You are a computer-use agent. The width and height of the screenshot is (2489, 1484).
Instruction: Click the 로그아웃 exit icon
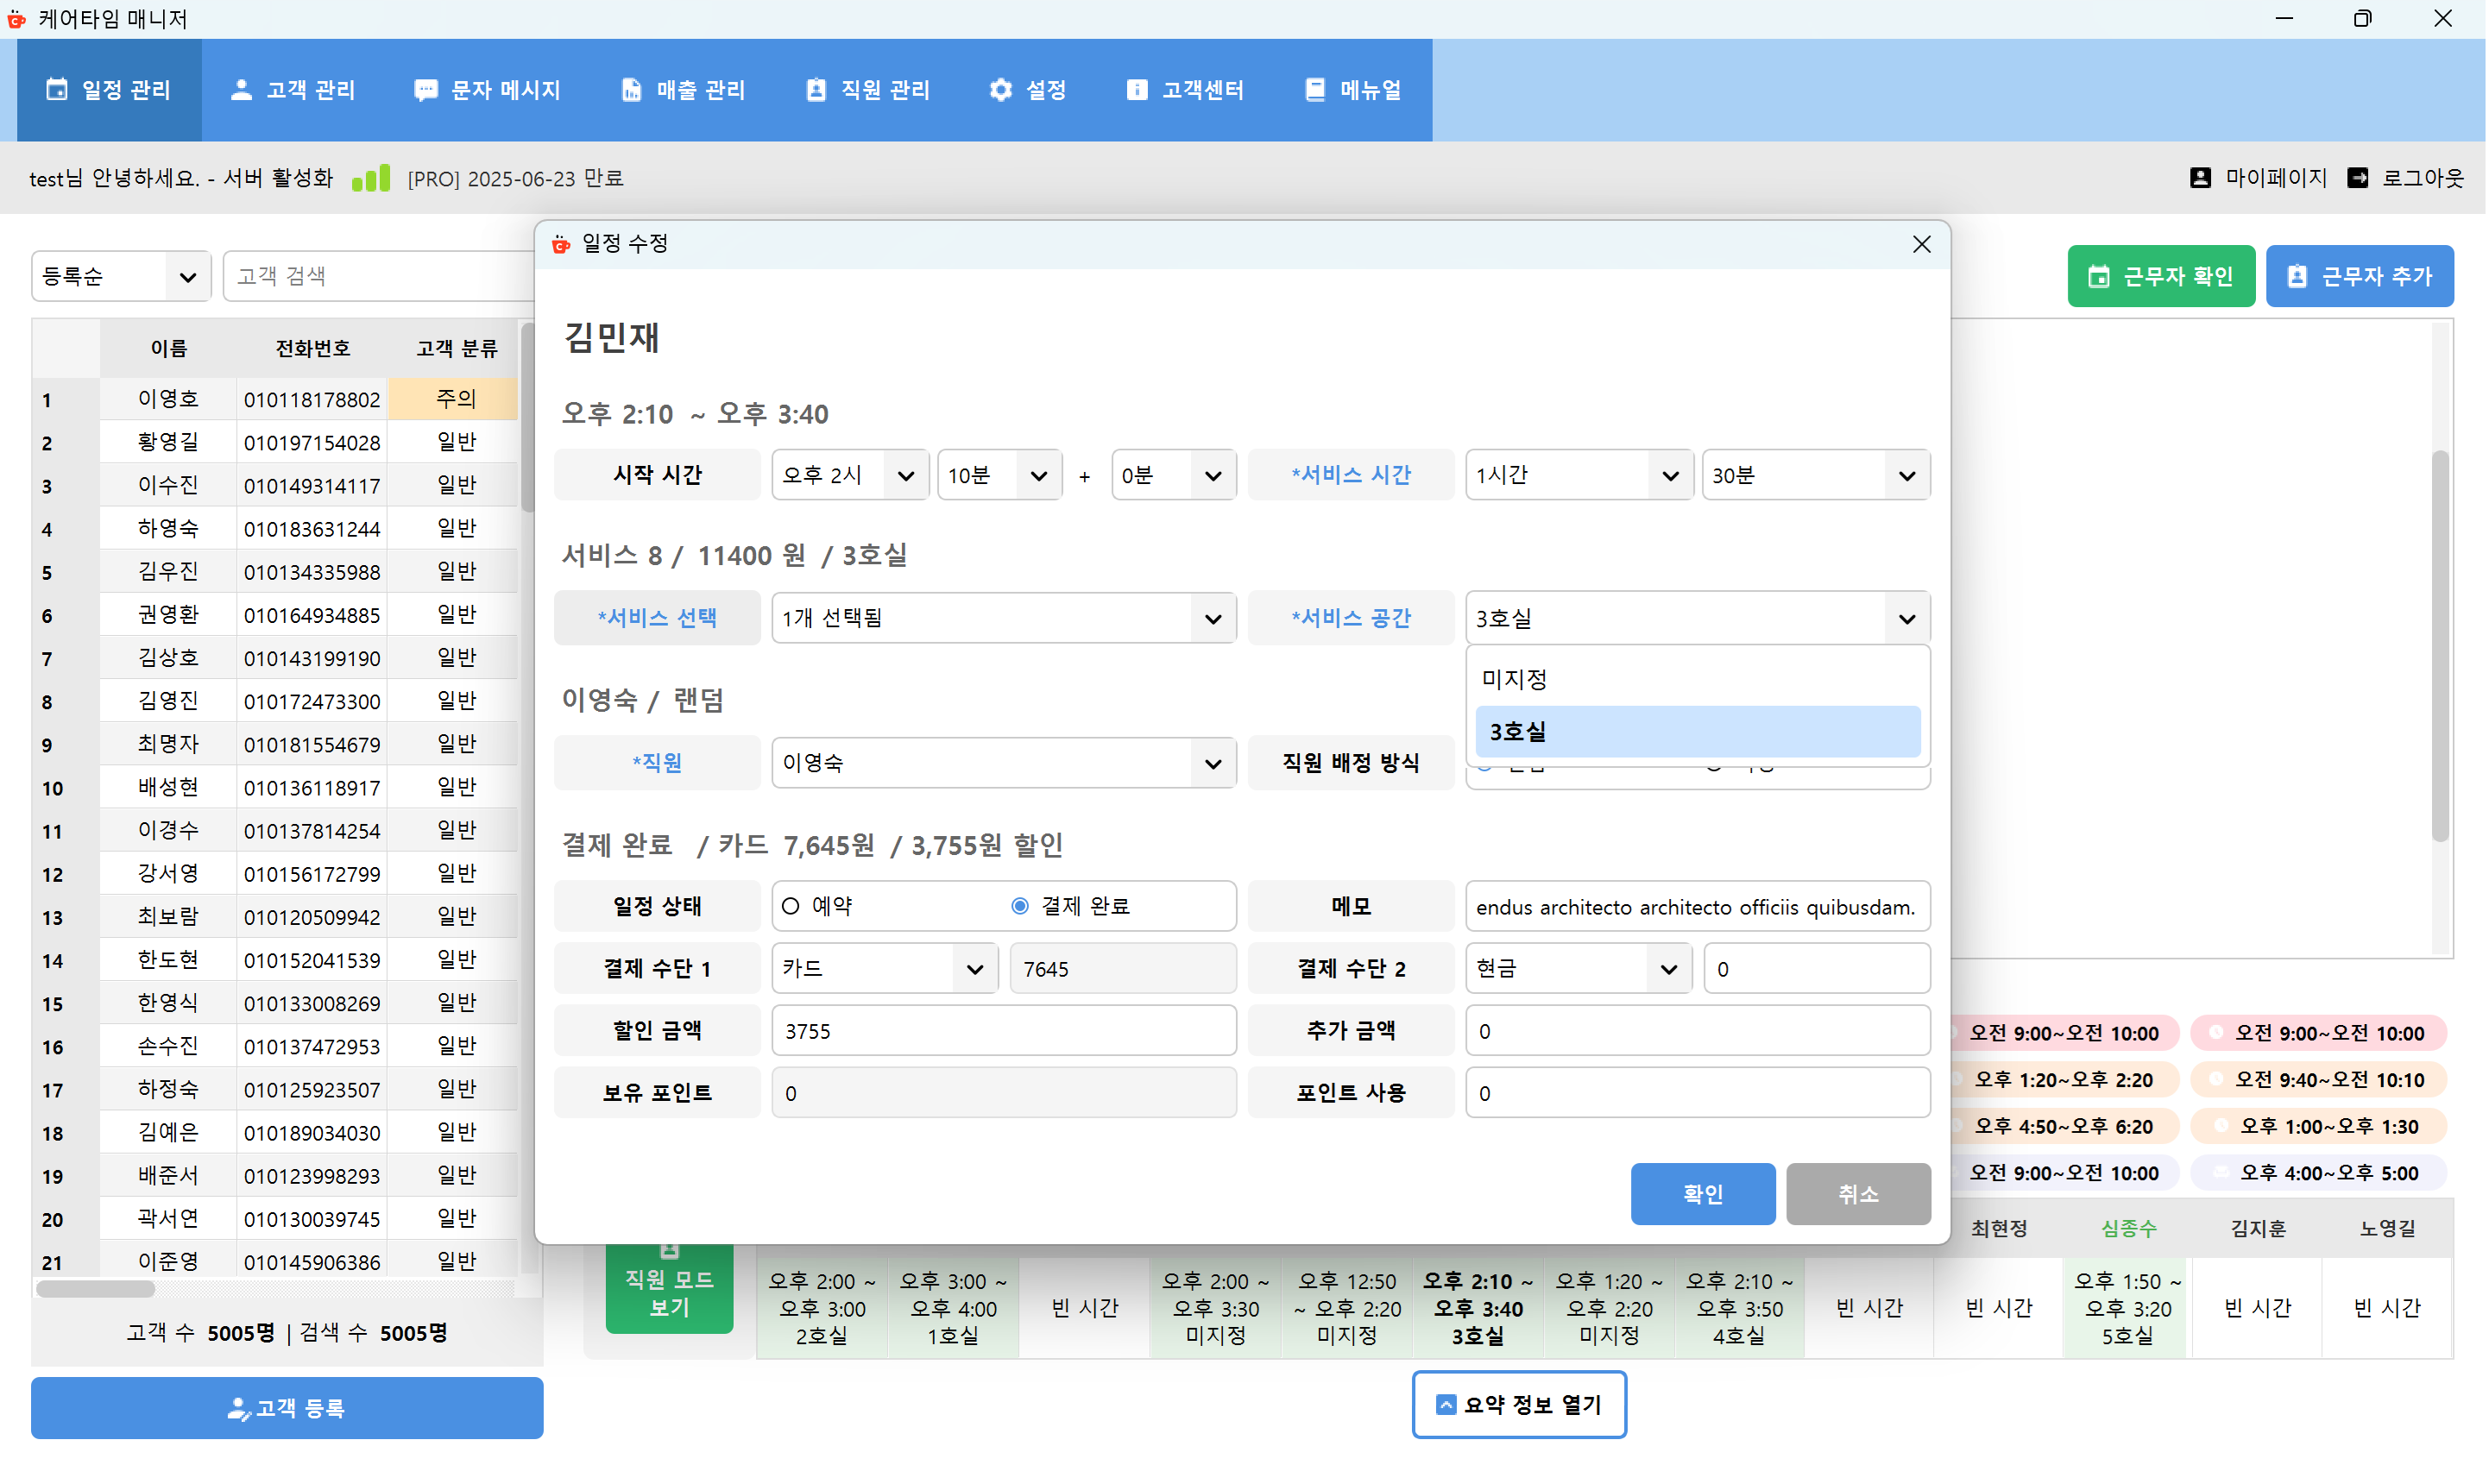[x=2359, y=177]
